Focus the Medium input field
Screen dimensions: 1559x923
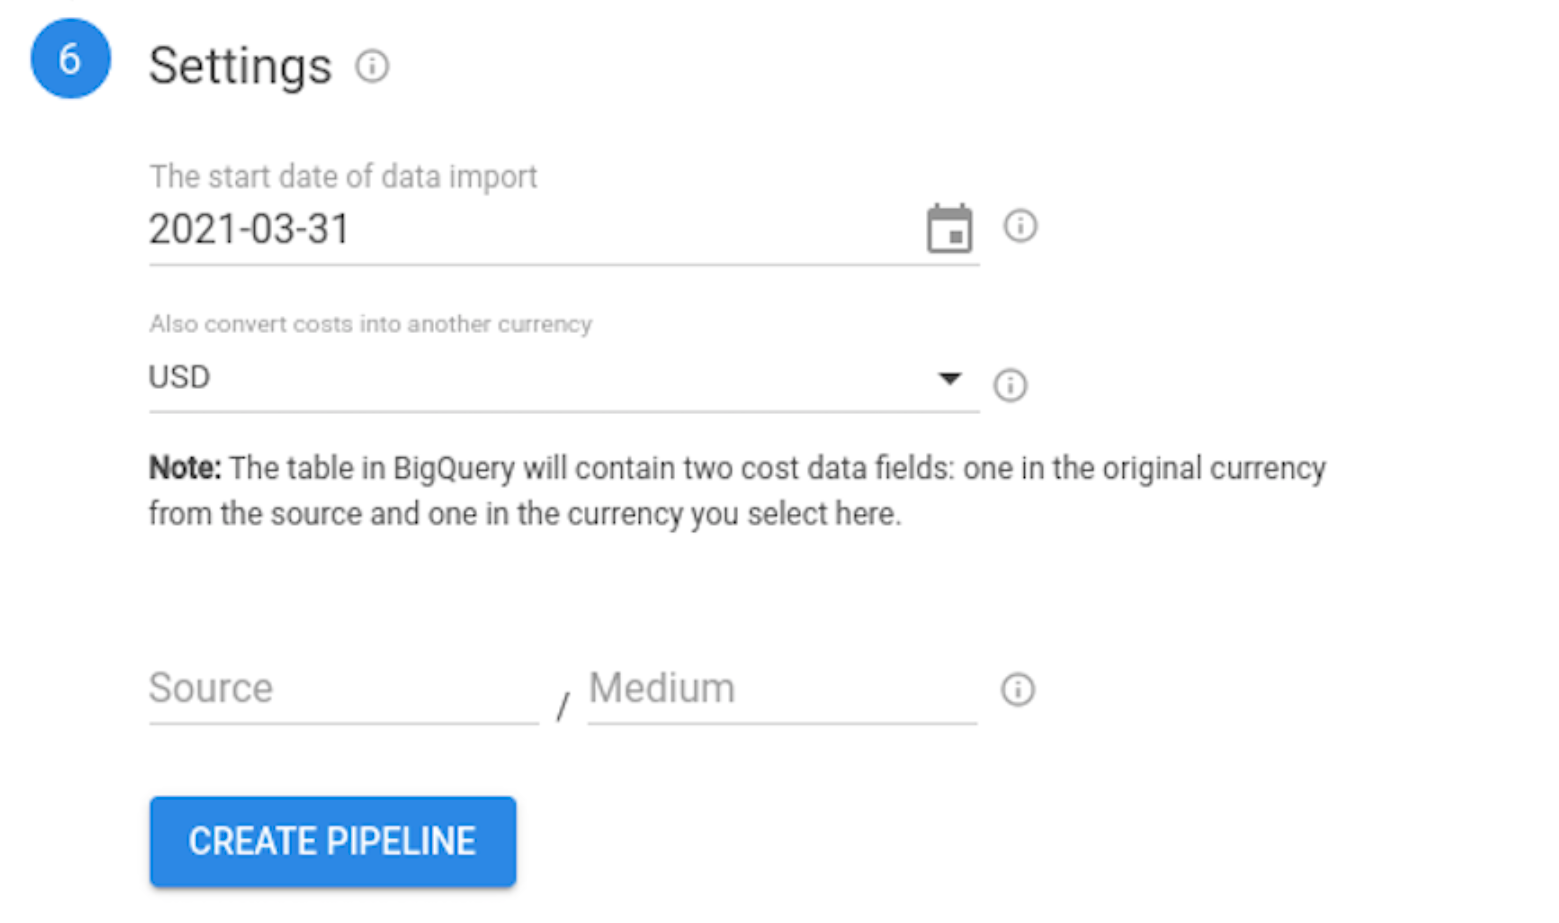782,689
